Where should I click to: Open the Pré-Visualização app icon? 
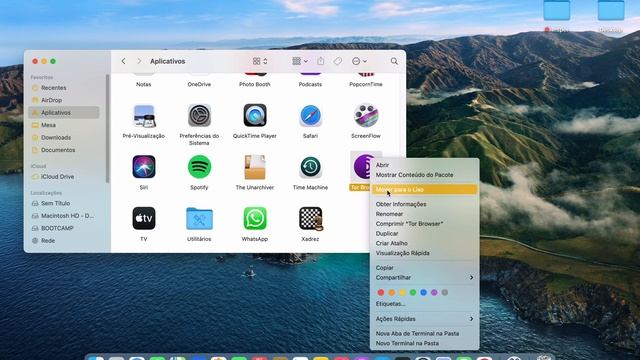click(144, 116)
